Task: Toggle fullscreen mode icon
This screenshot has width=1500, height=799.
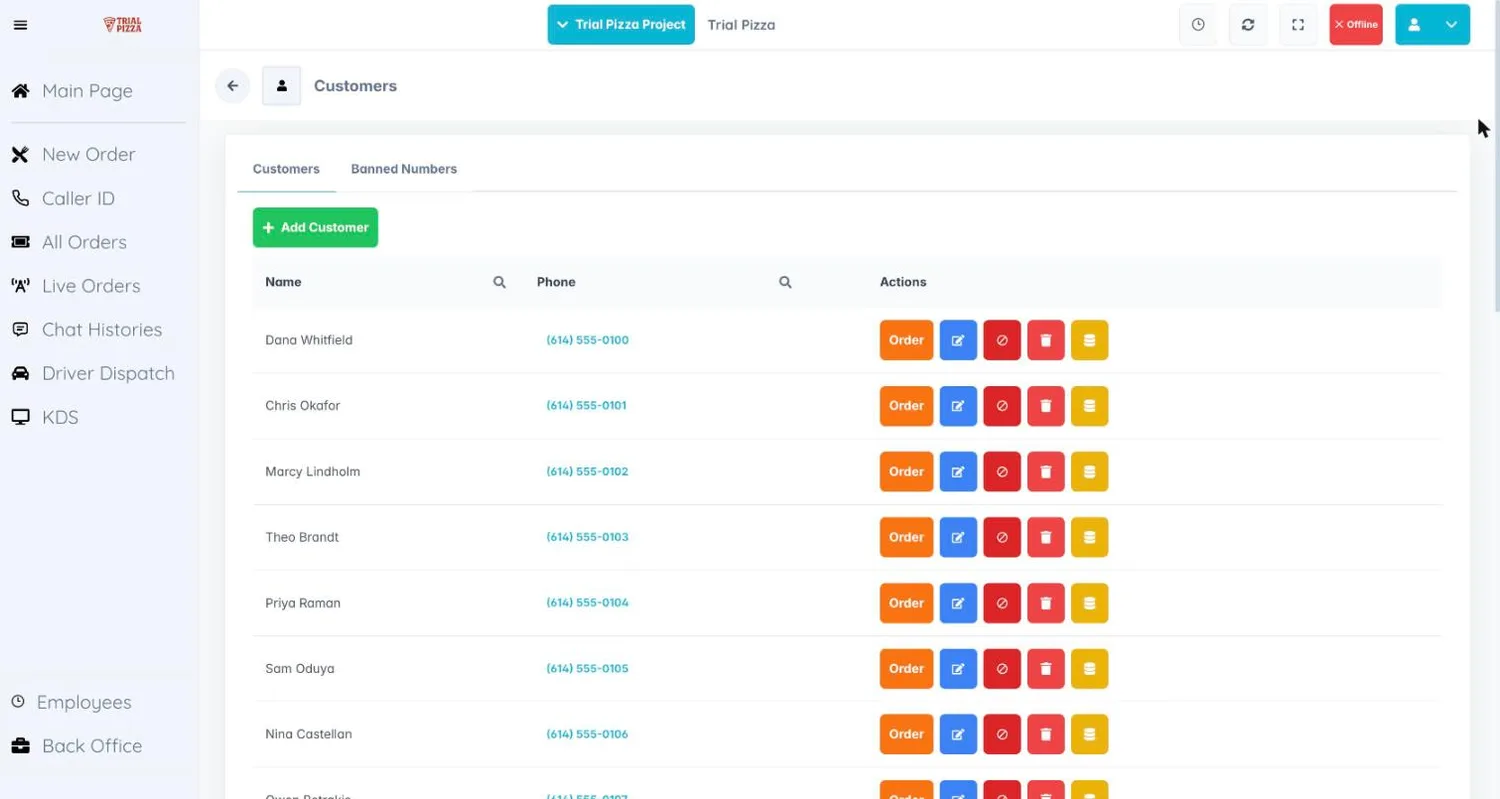Action: [x=1298, y=25]
